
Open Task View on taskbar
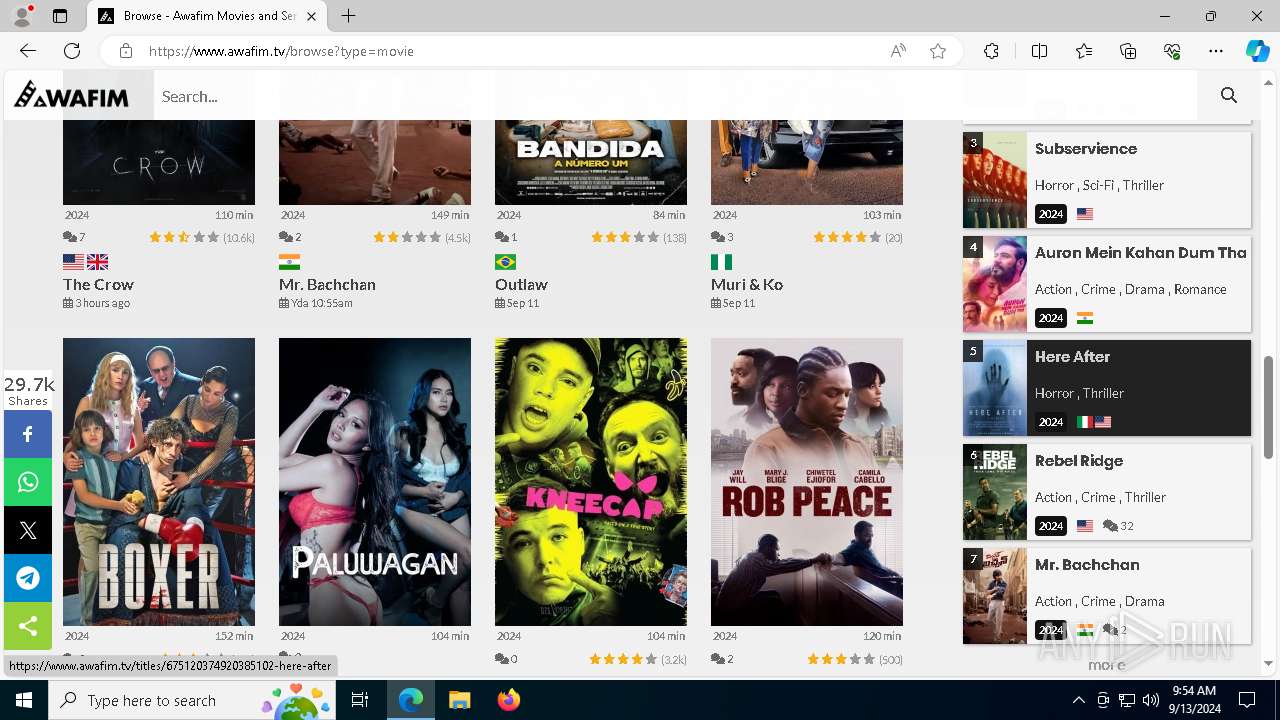tap(360, 700)
